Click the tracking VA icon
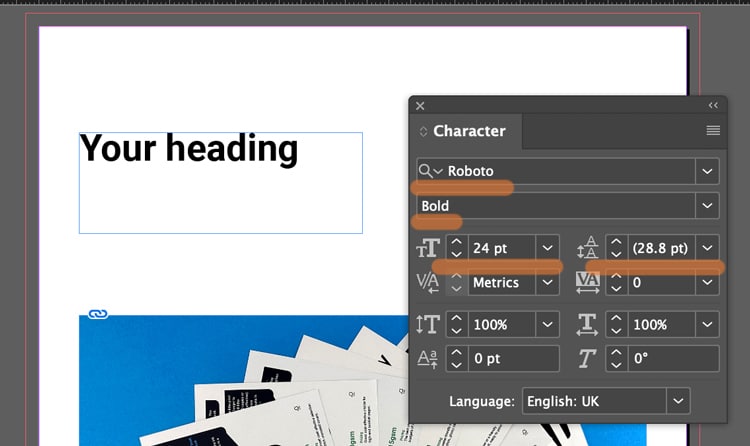Image resolution: width=750 pixels, height=446 pixels. point(587,282)
